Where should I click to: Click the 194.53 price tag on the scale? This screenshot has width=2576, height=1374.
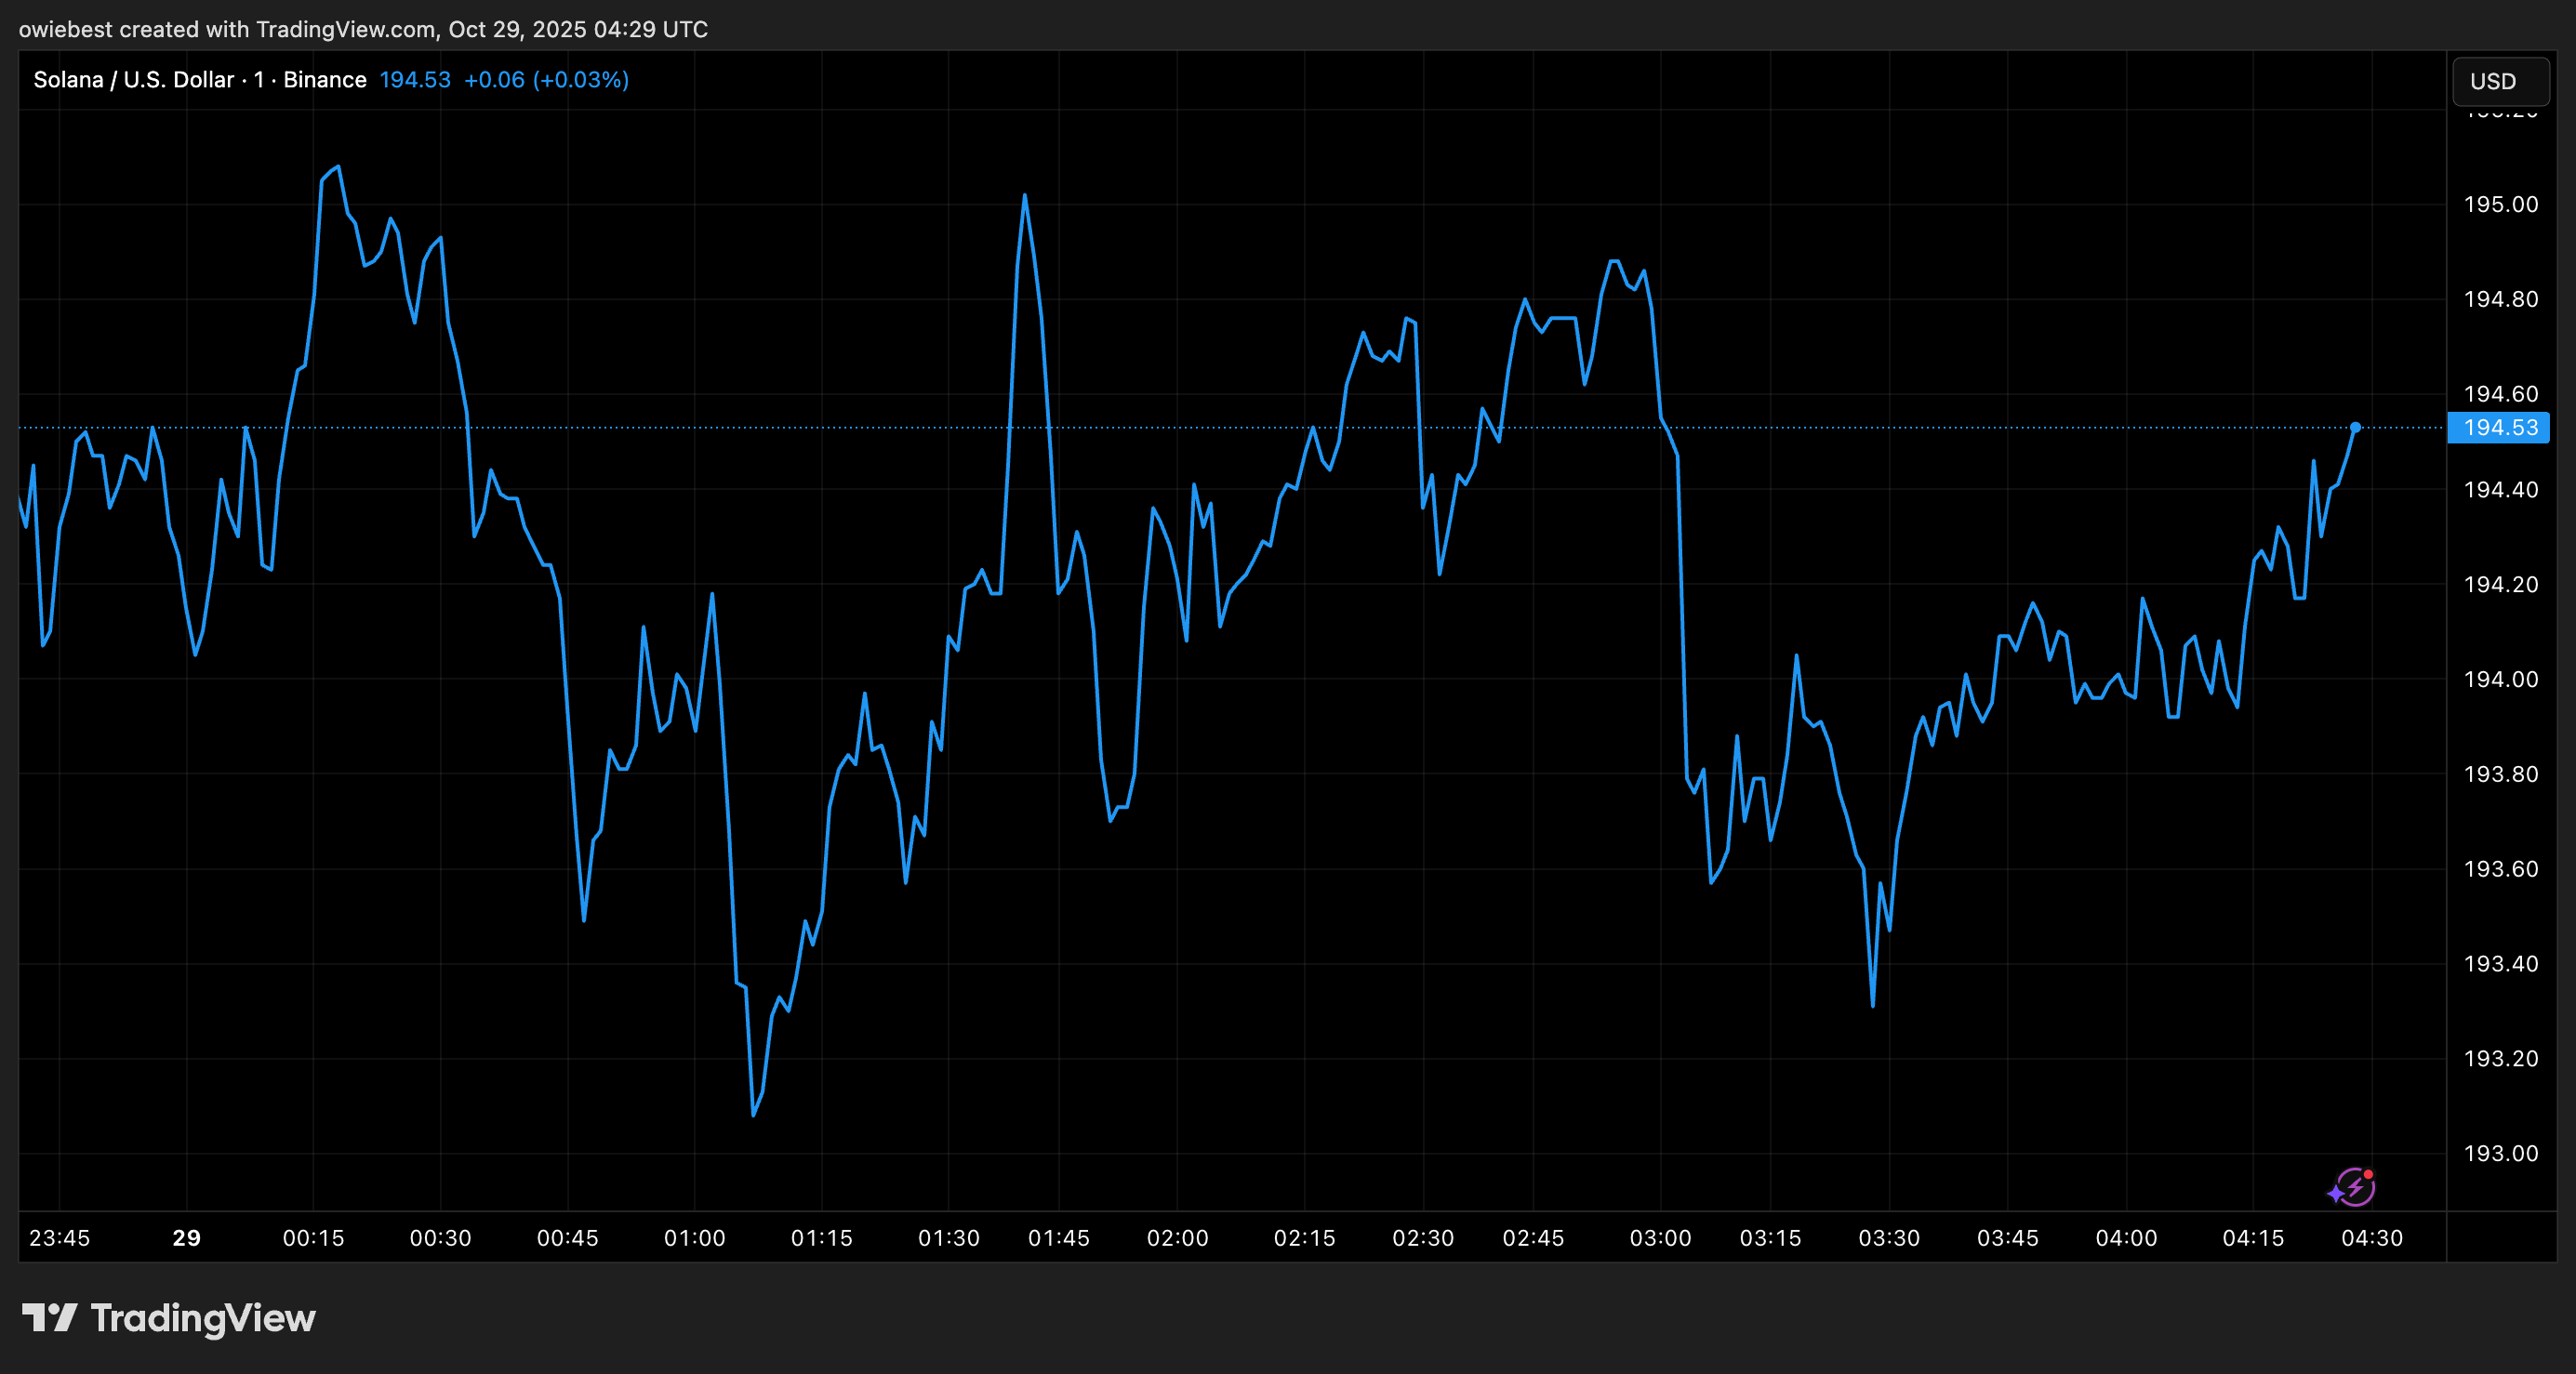point(2498,427)
